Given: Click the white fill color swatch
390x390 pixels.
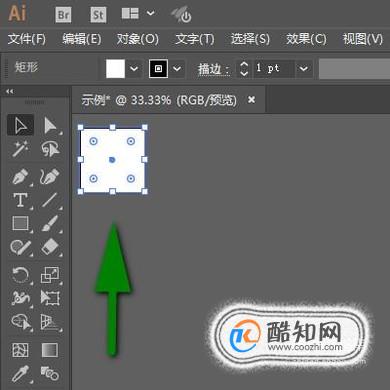Looking at the screenshot, I should 115,69.
